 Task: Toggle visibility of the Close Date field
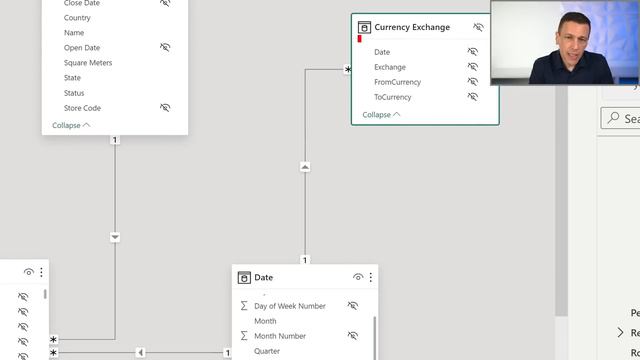pos(165,3)
